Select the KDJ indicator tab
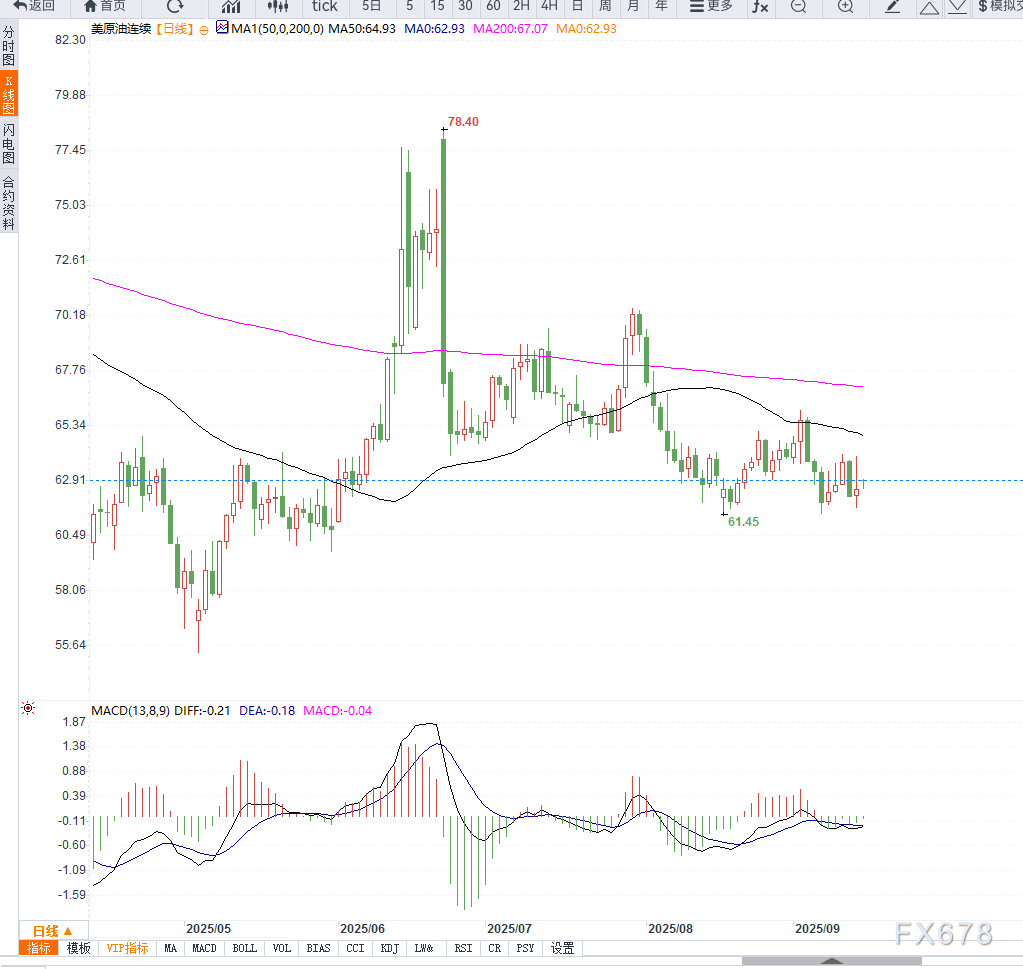1023x969 pixels. coord(390,948)
